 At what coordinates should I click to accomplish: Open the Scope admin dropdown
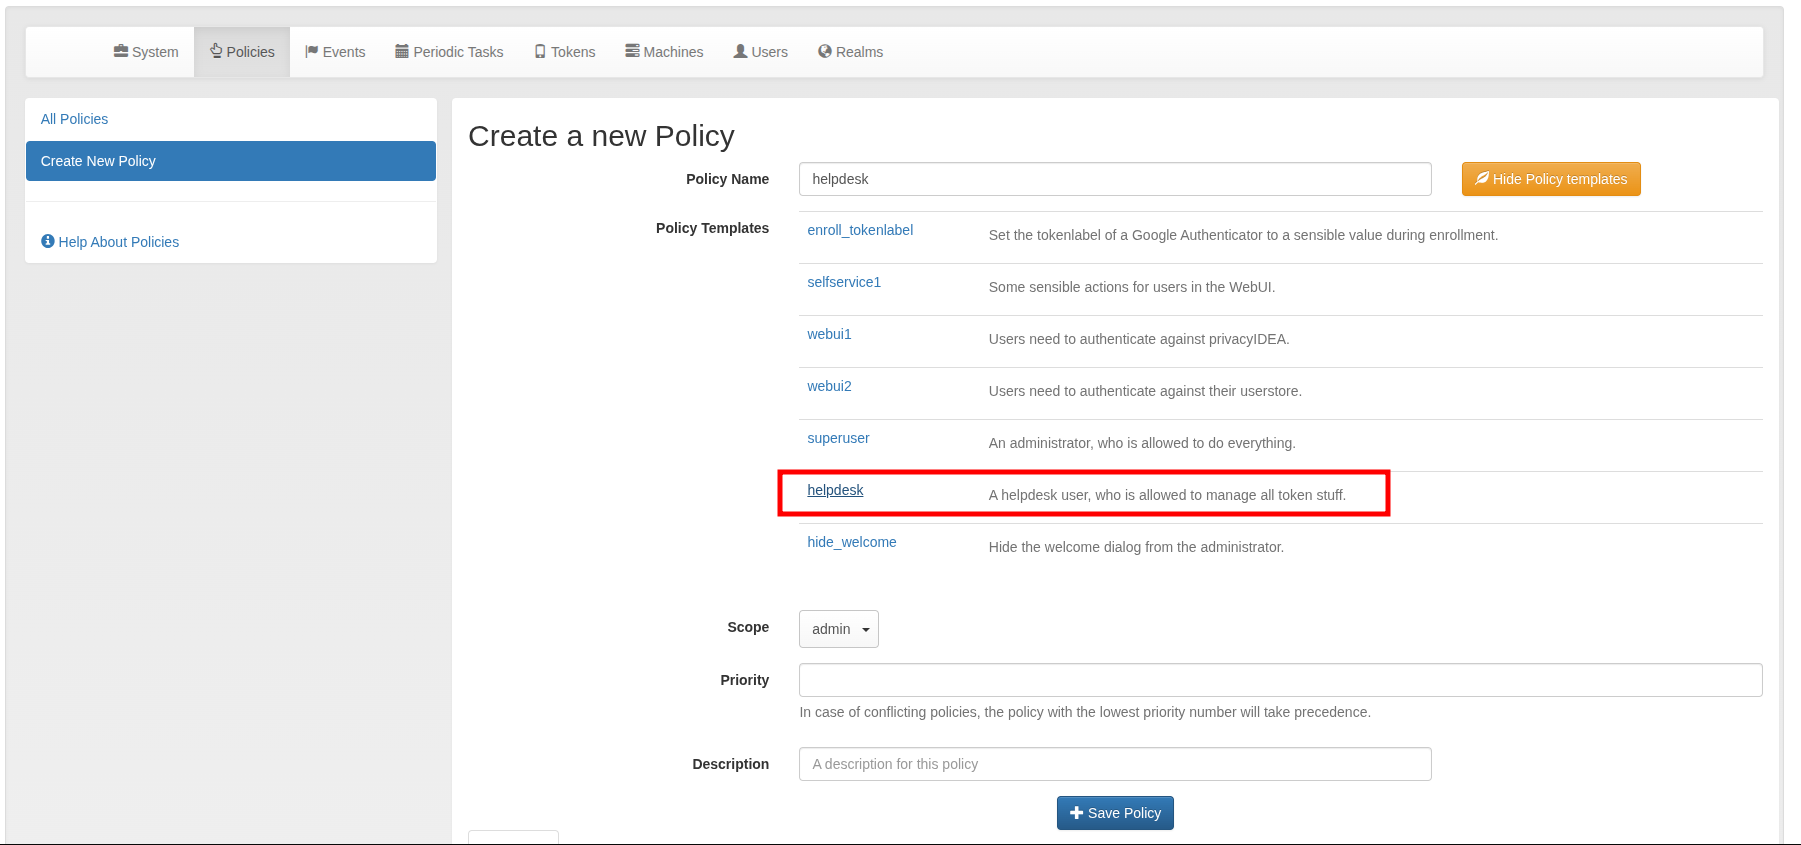point(838,629)
